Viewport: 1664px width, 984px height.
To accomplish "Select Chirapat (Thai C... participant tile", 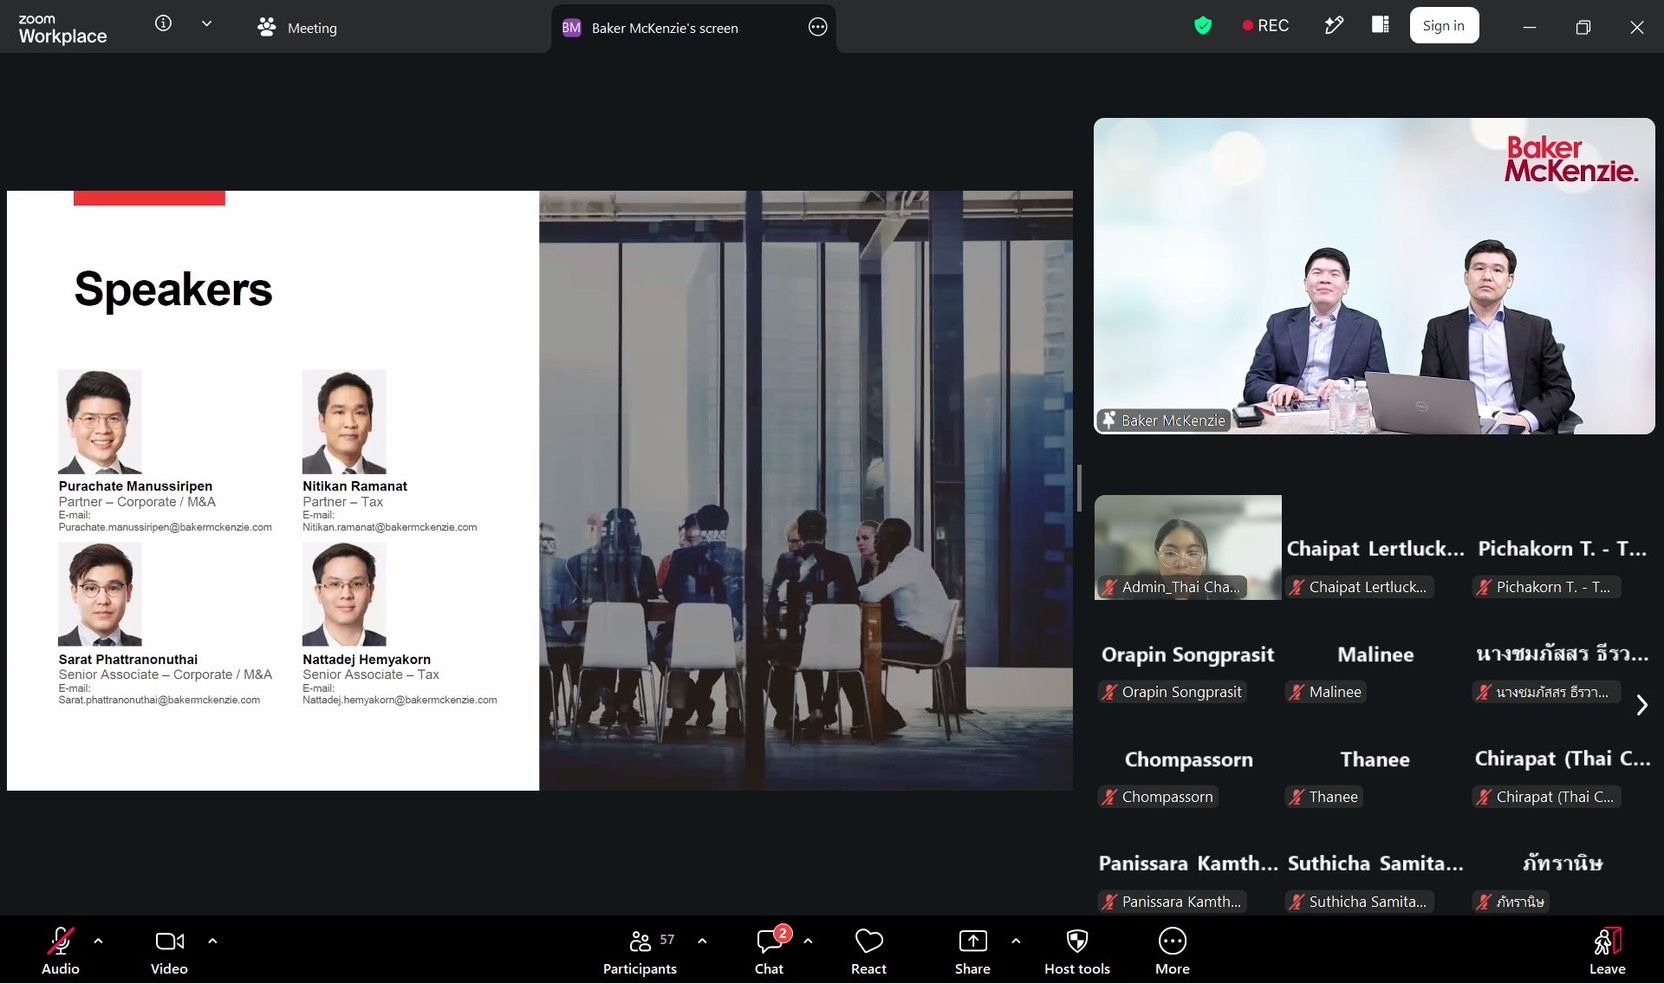I will point(1562,758).
